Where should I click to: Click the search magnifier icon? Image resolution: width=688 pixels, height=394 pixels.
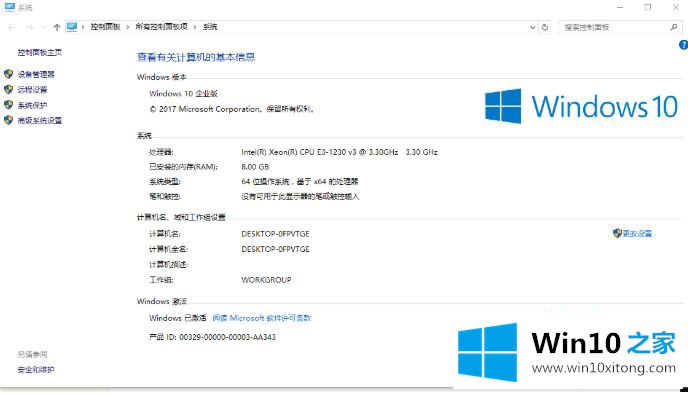pos(674,27)
